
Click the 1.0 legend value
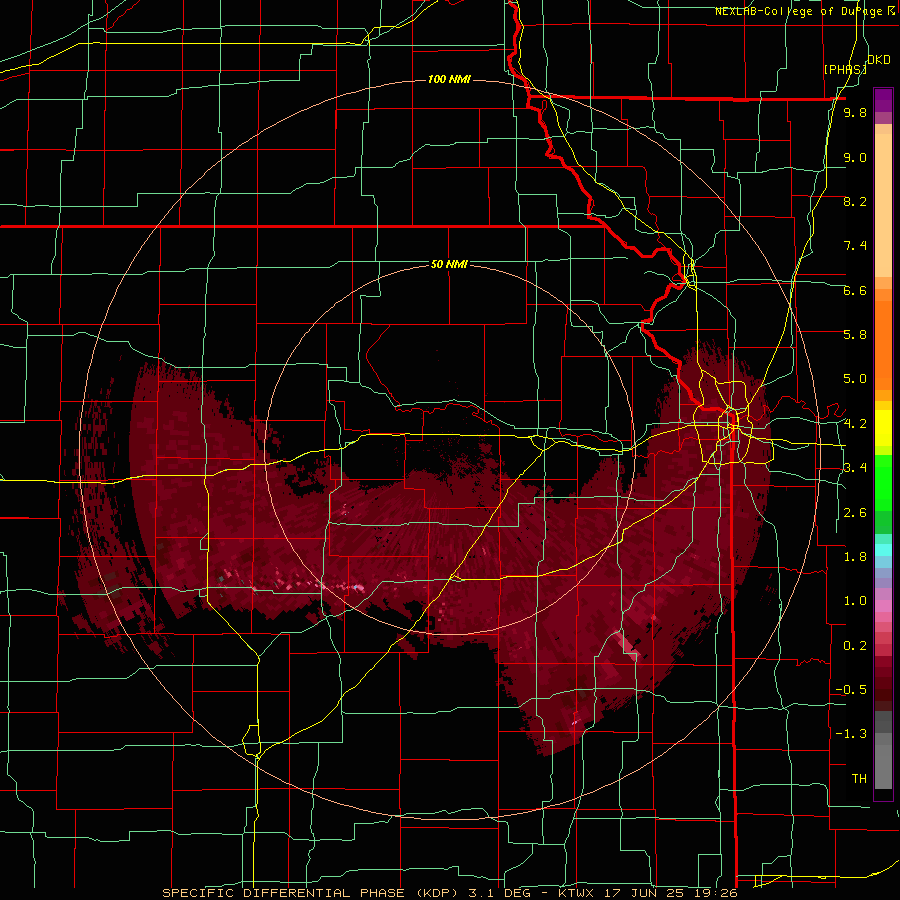855,601
